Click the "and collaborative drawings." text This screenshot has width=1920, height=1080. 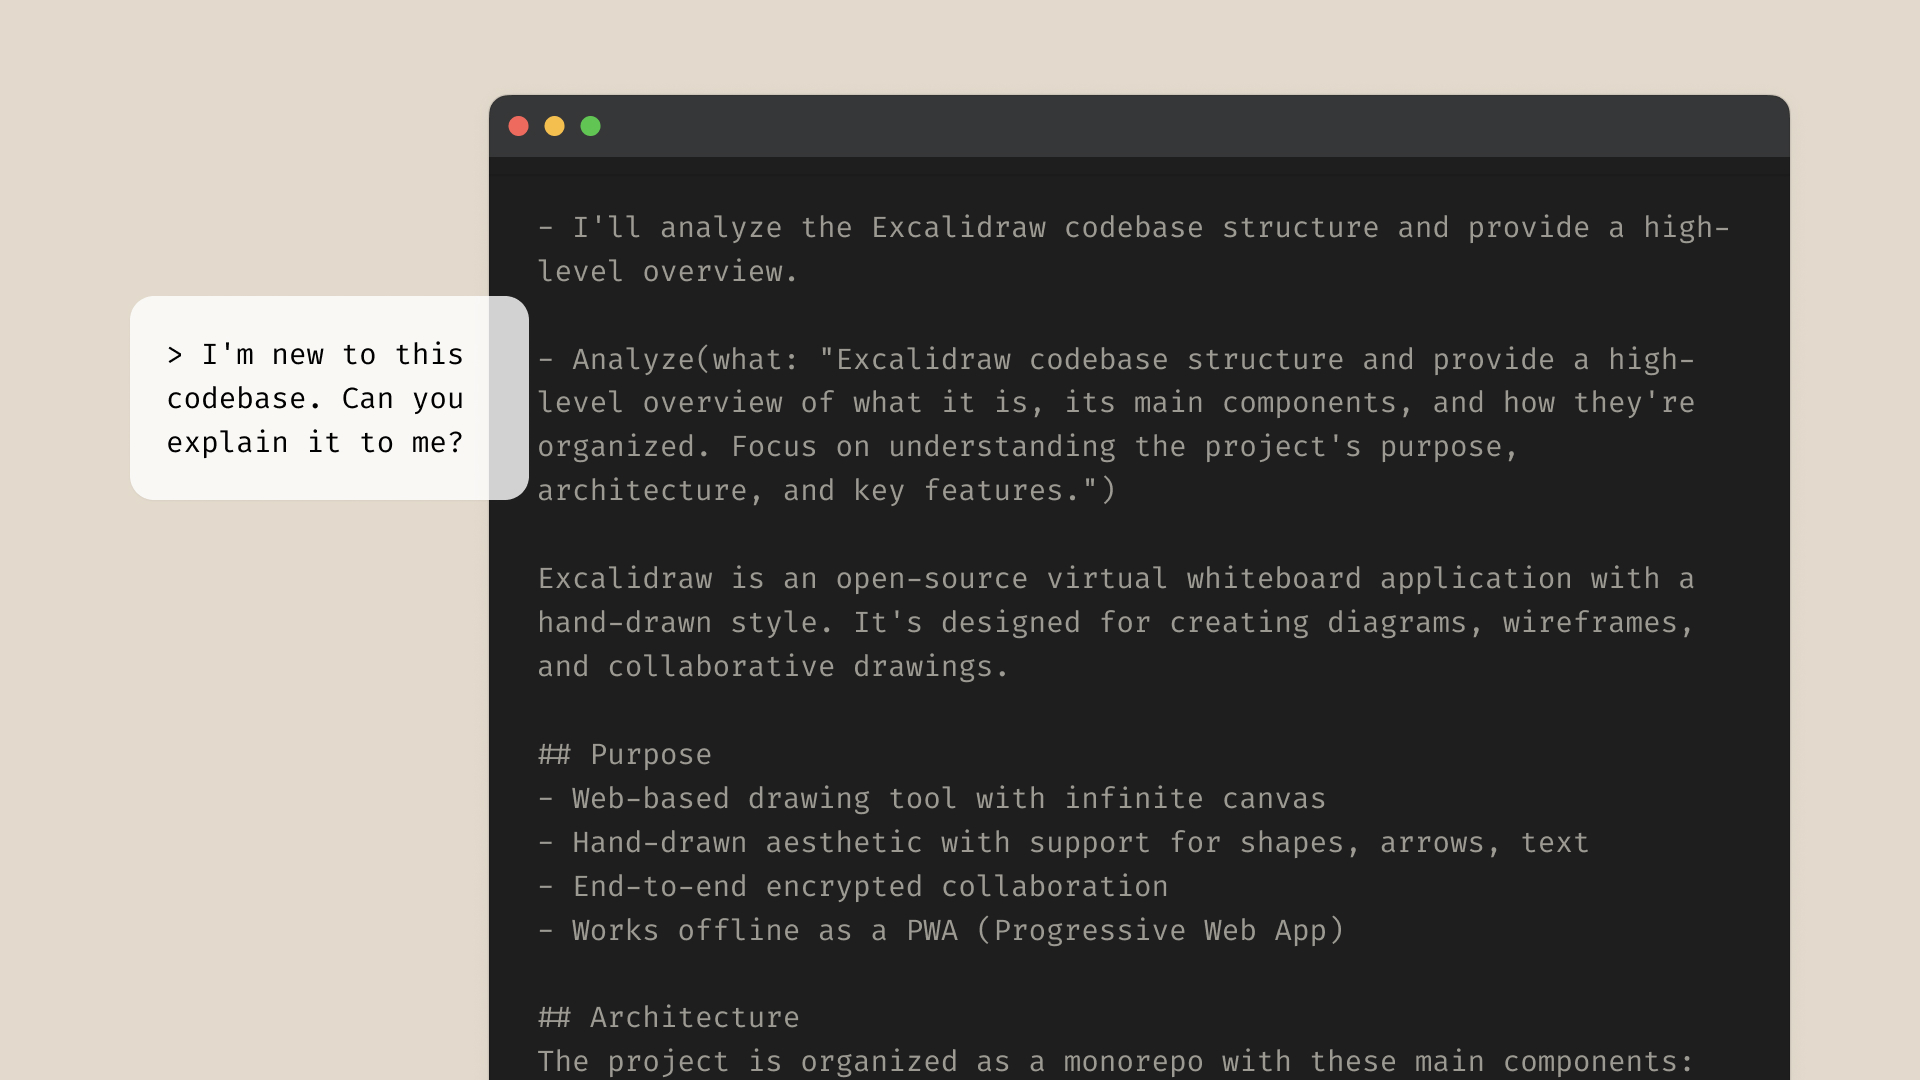[x=772, y=667]
